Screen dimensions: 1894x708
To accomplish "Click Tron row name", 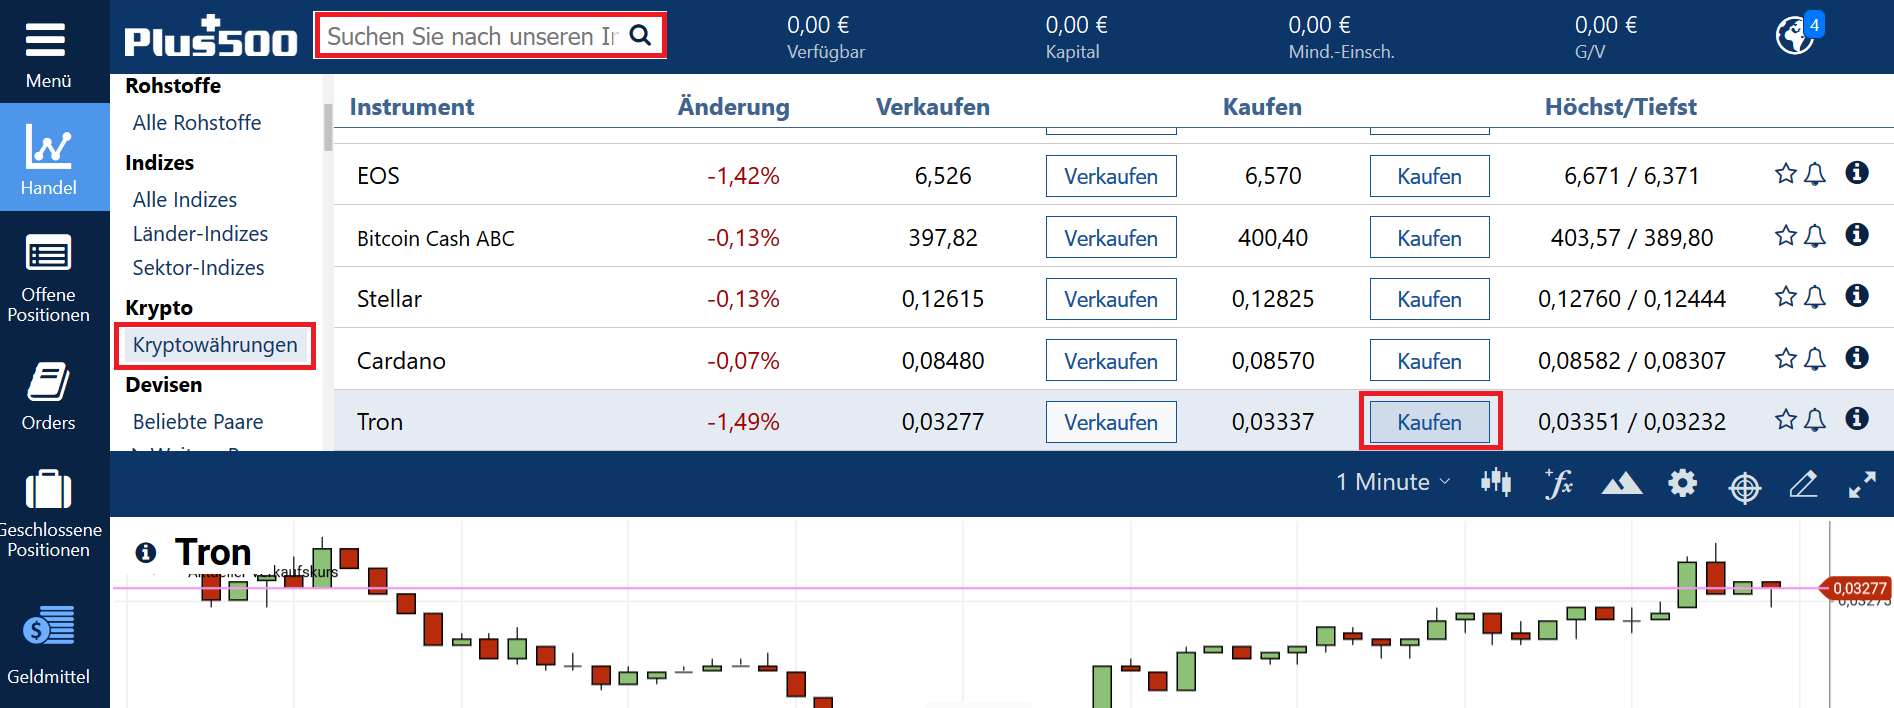I will point(380,422).
